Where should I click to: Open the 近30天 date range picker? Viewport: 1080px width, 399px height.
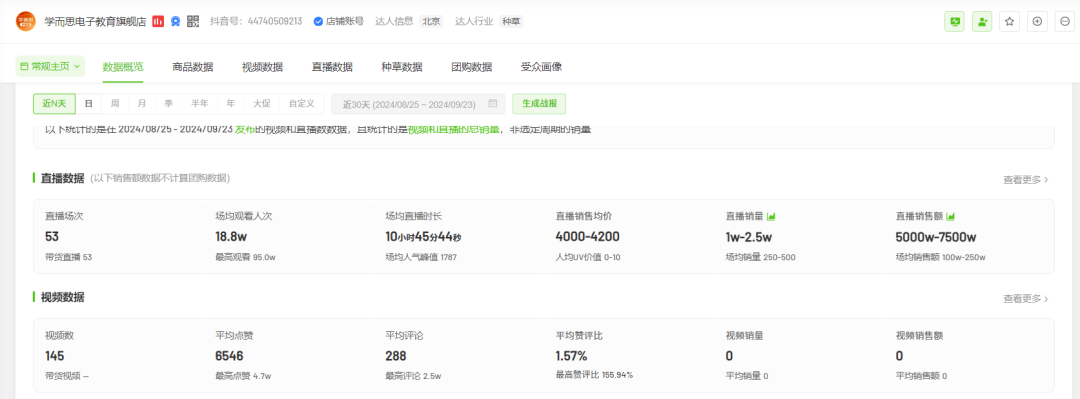point(418,104)
